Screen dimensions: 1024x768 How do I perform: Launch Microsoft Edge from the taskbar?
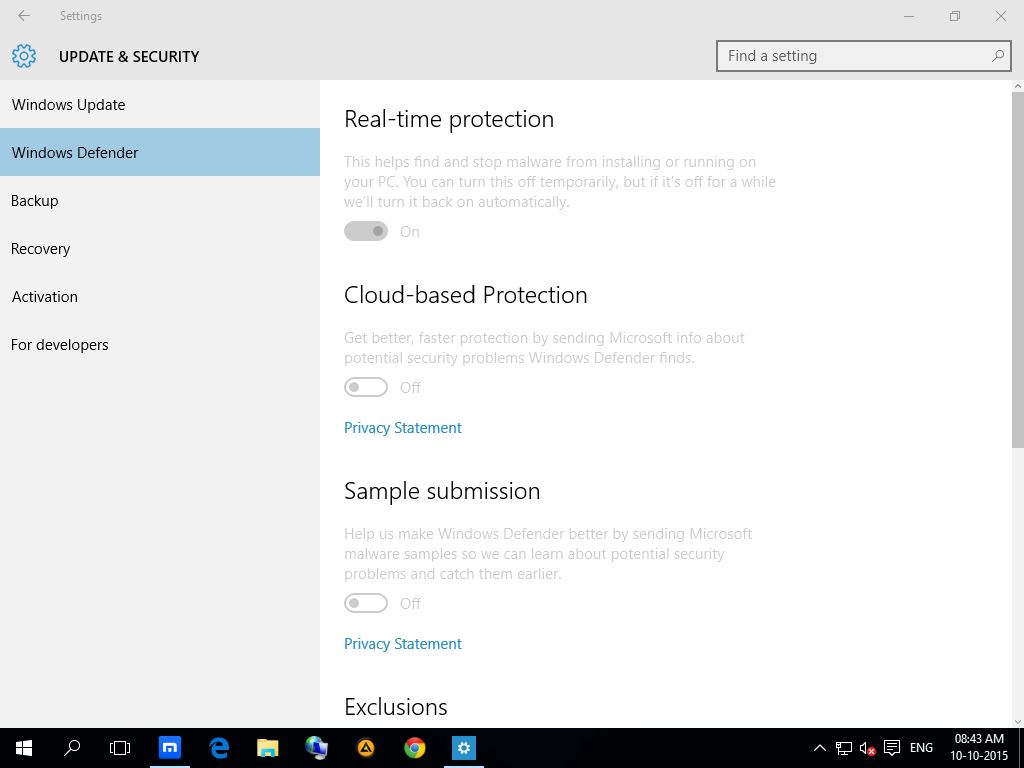click(219, 748)
